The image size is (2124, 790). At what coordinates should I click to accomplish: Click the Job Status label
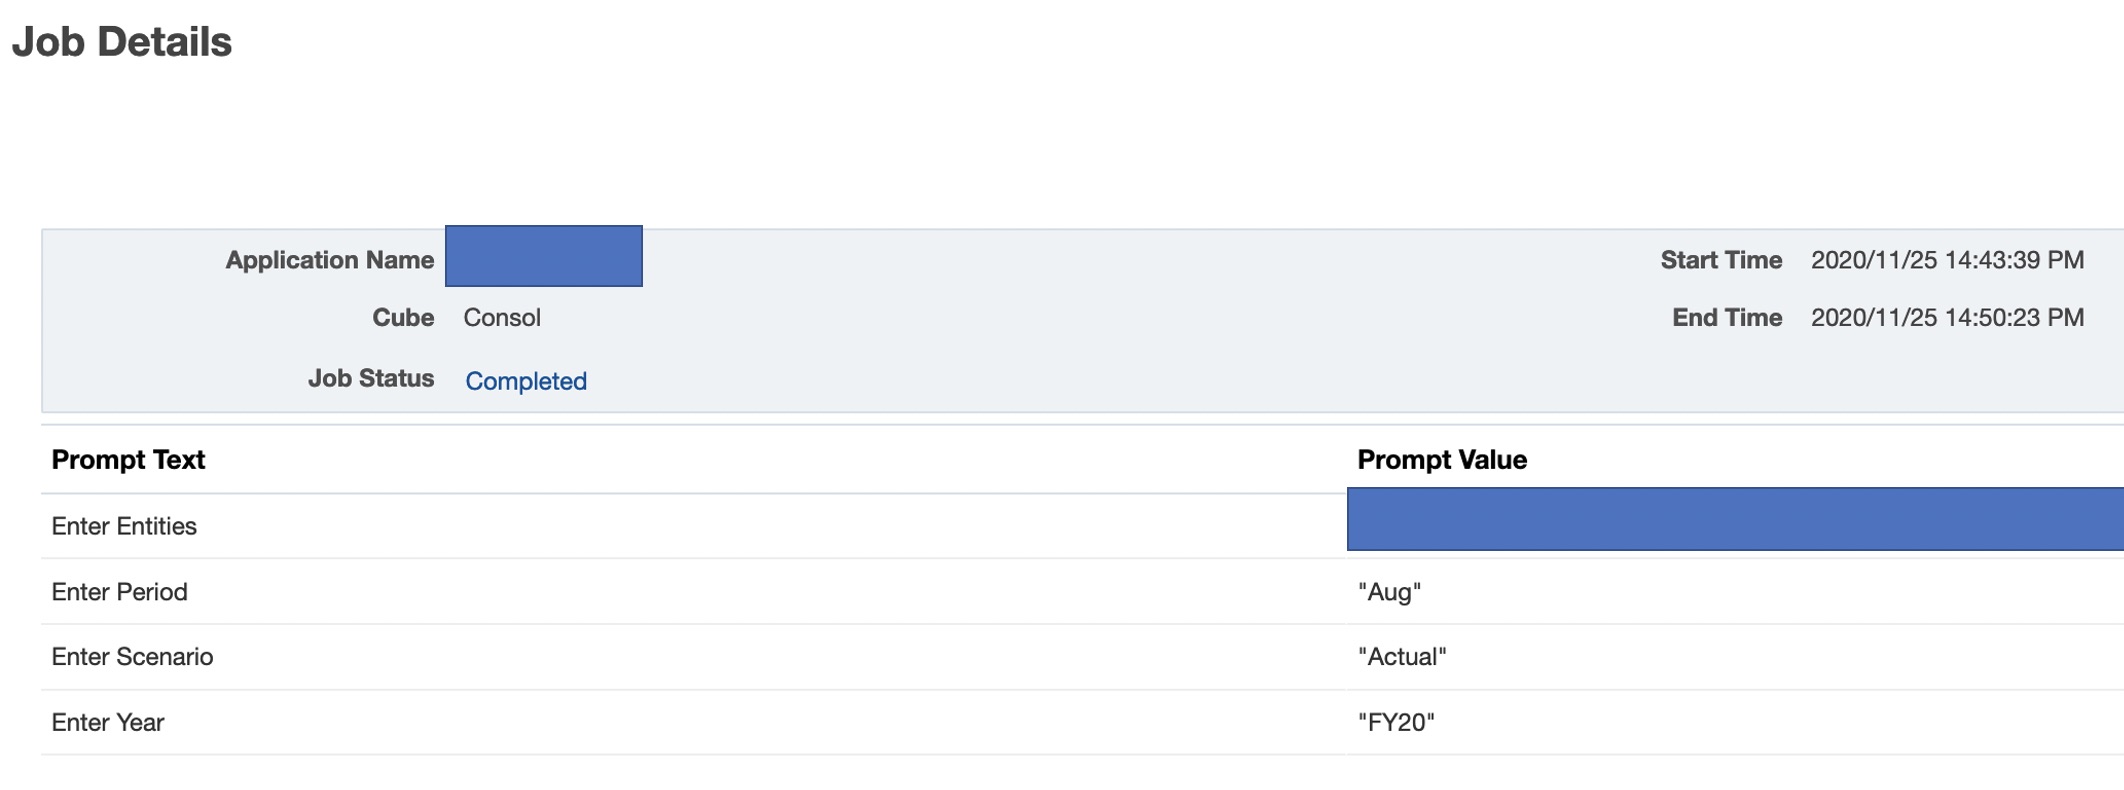click(x=370, y=378)
